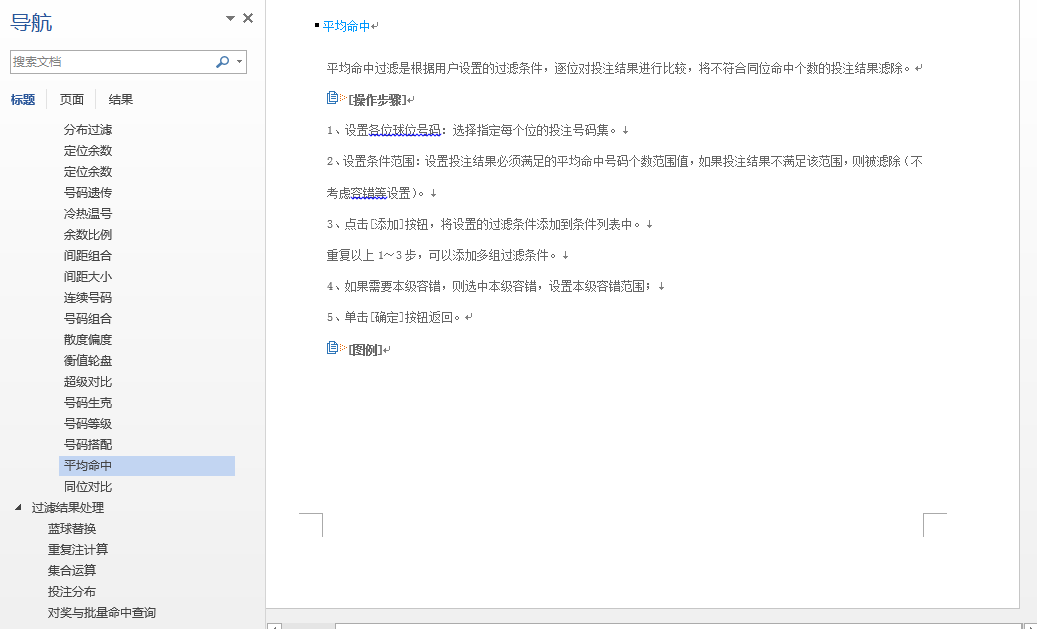1037x629 pixels.
Task: Jump to the 分布过滤 heading
Action: (x=88, y=130)
